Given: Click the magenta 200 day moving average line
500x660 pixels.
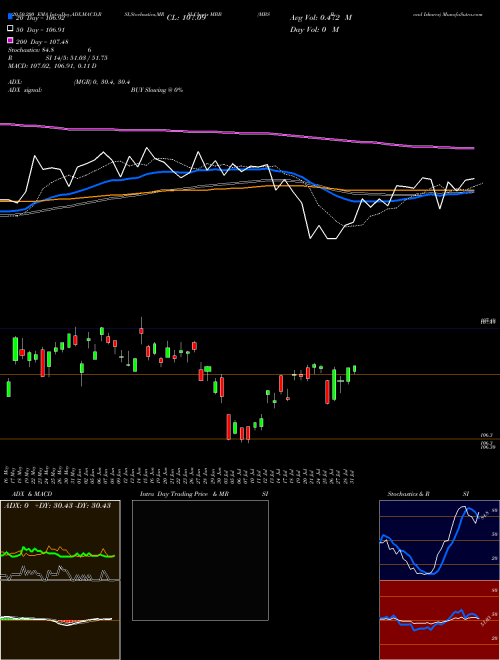Looking at the screenshot, I should click(237, 133).
